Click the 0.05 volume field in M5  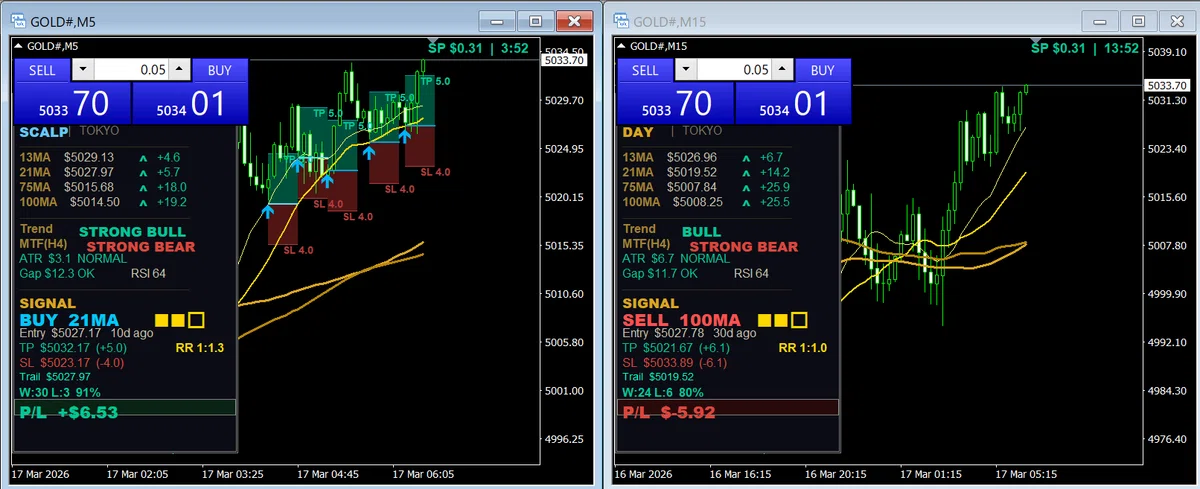(131, 70)
